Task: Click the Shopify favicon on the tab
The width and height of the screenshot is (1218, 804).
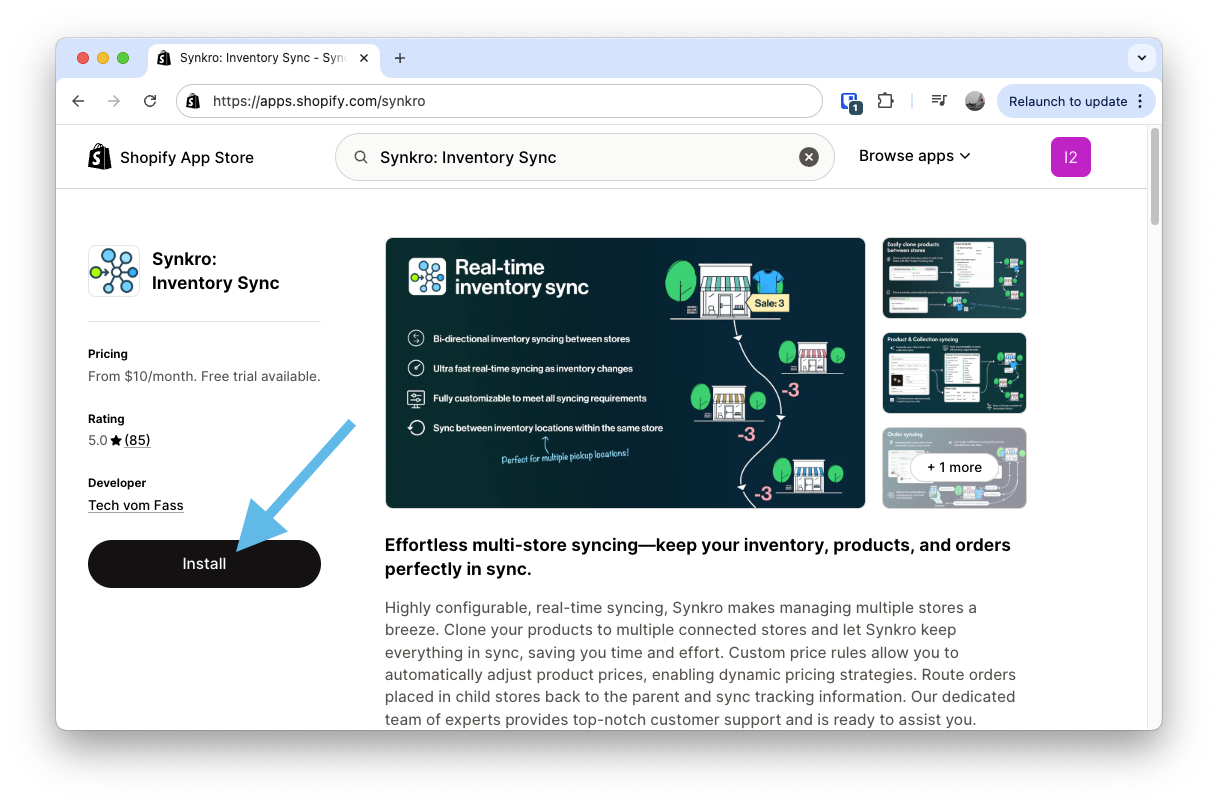Action: [164, 58]
